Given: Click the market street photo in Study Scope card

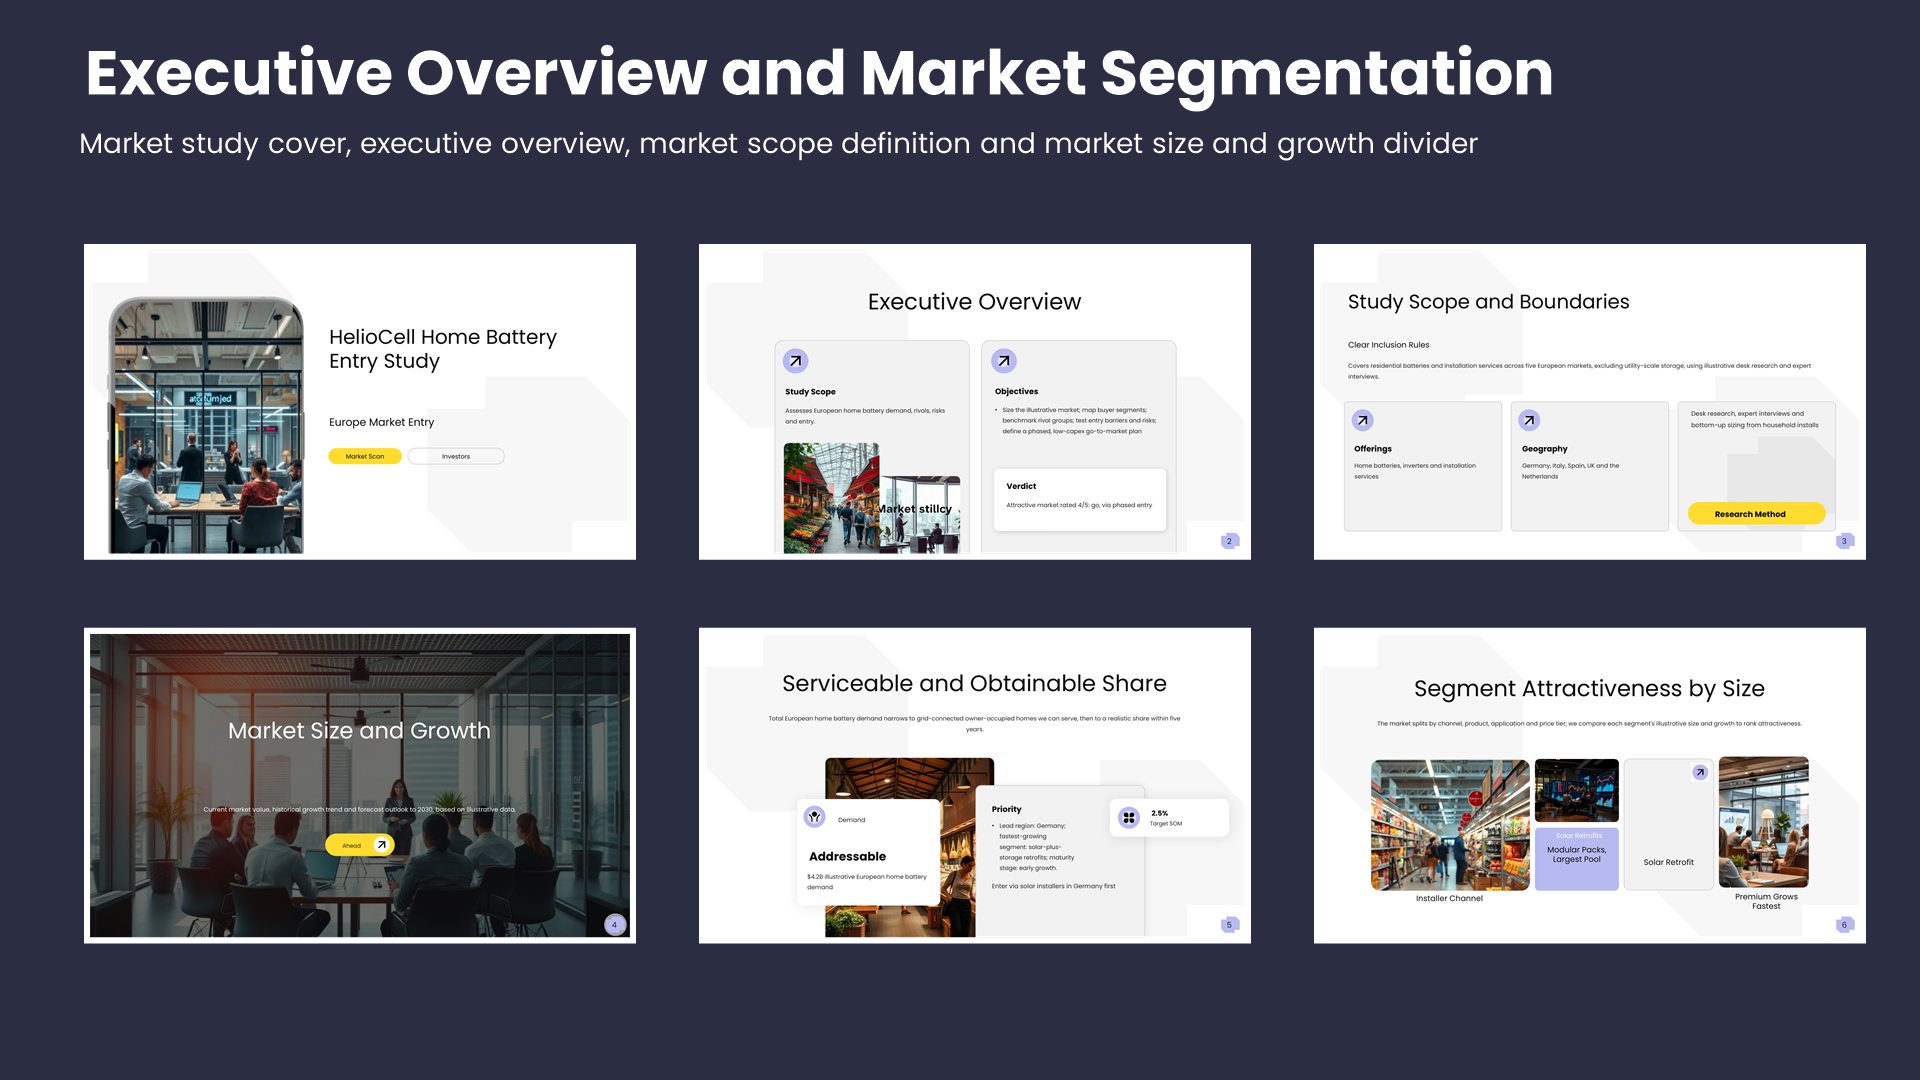Looking at the screenshot, I should tap(831, 498).
